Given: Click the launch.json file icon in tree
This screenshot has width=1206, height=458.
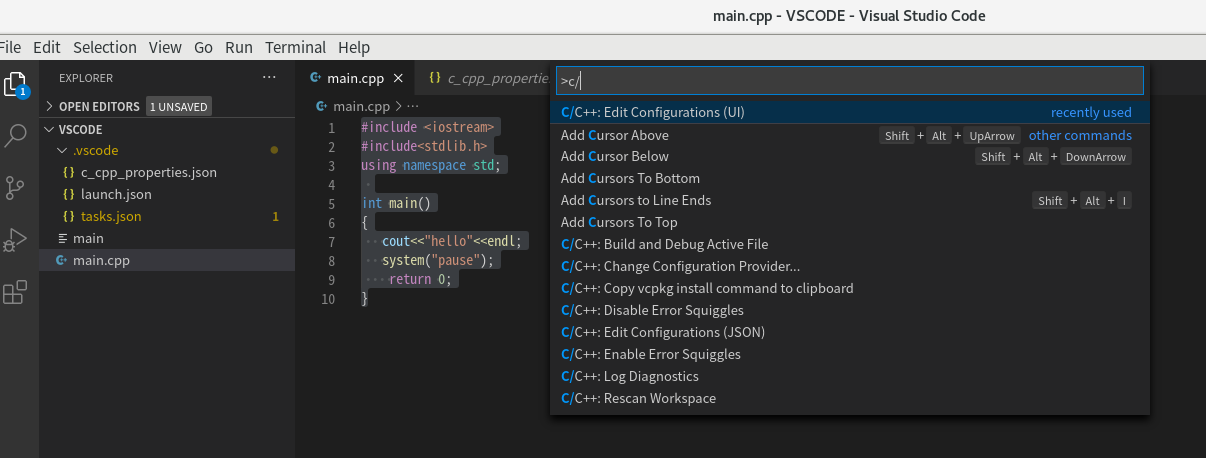Looking at the screenshot, I should coord(68,194).
